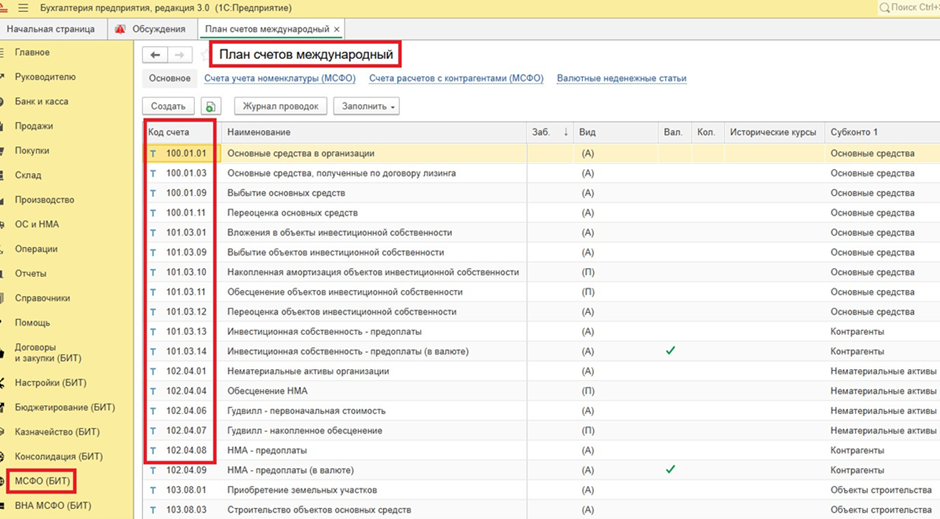This screenshot has width=940, height=519.
Task: Click the 1C logo icon at top-left
Action: click(6, 7)
